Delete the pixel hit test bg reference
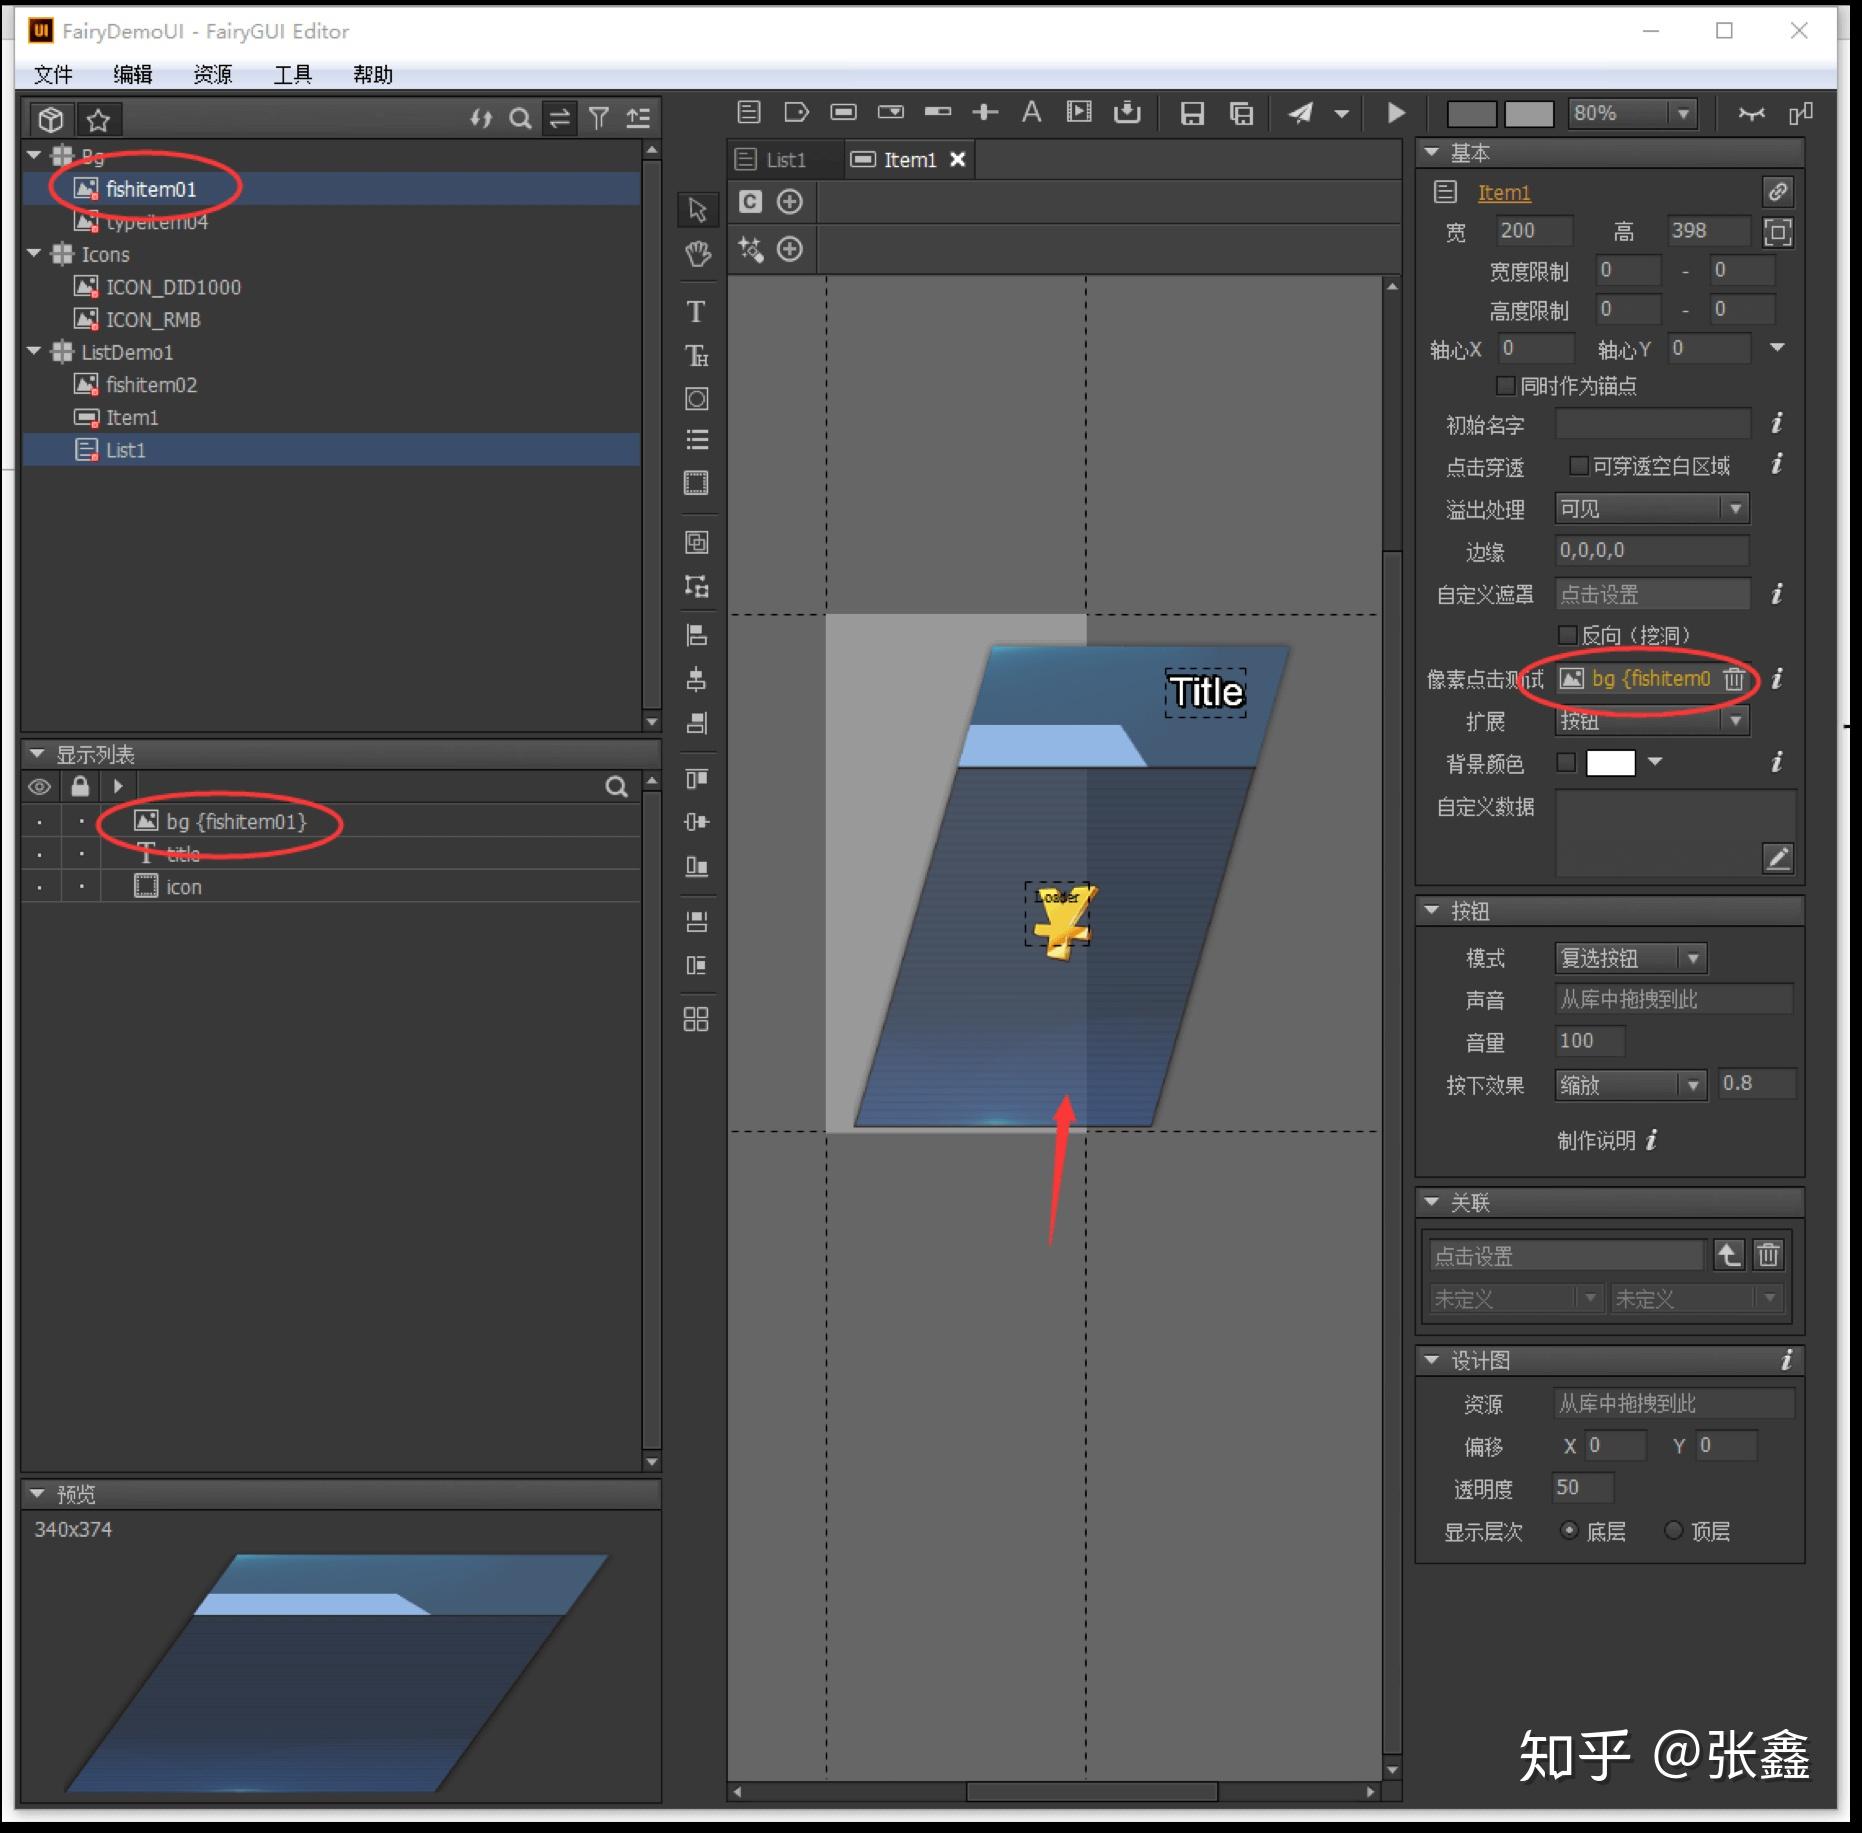Image resolution: width=1862 pixels, height=1833 pixels. [1734, 679]
